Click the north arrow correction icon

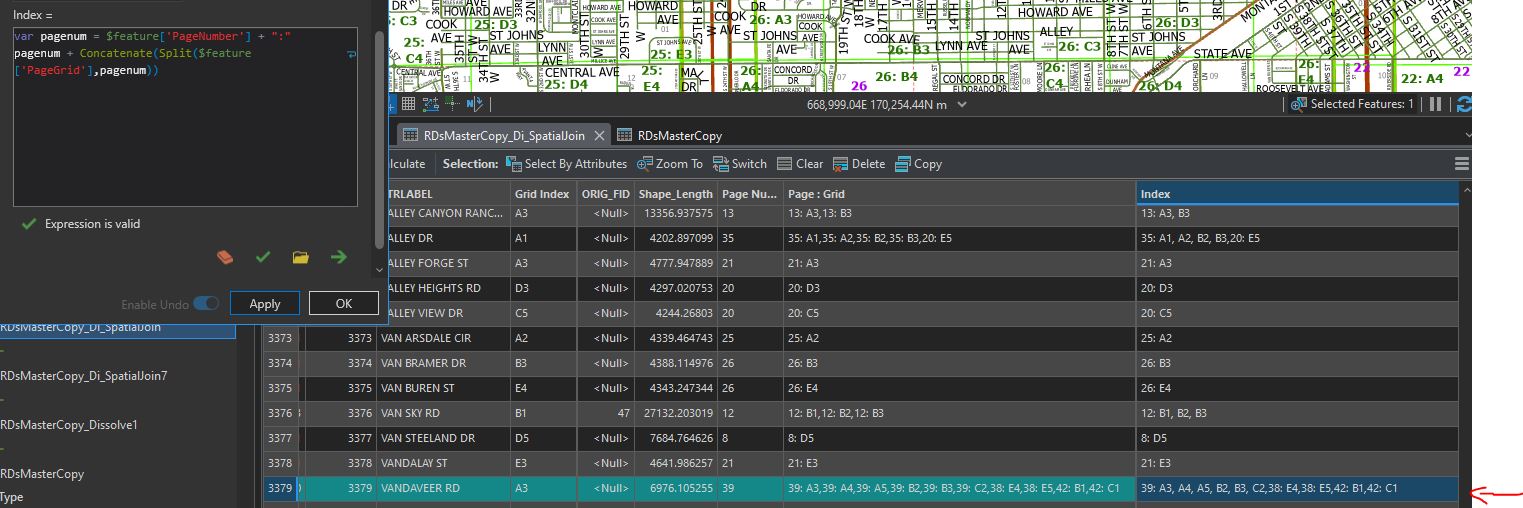click(x=474, y=104)
